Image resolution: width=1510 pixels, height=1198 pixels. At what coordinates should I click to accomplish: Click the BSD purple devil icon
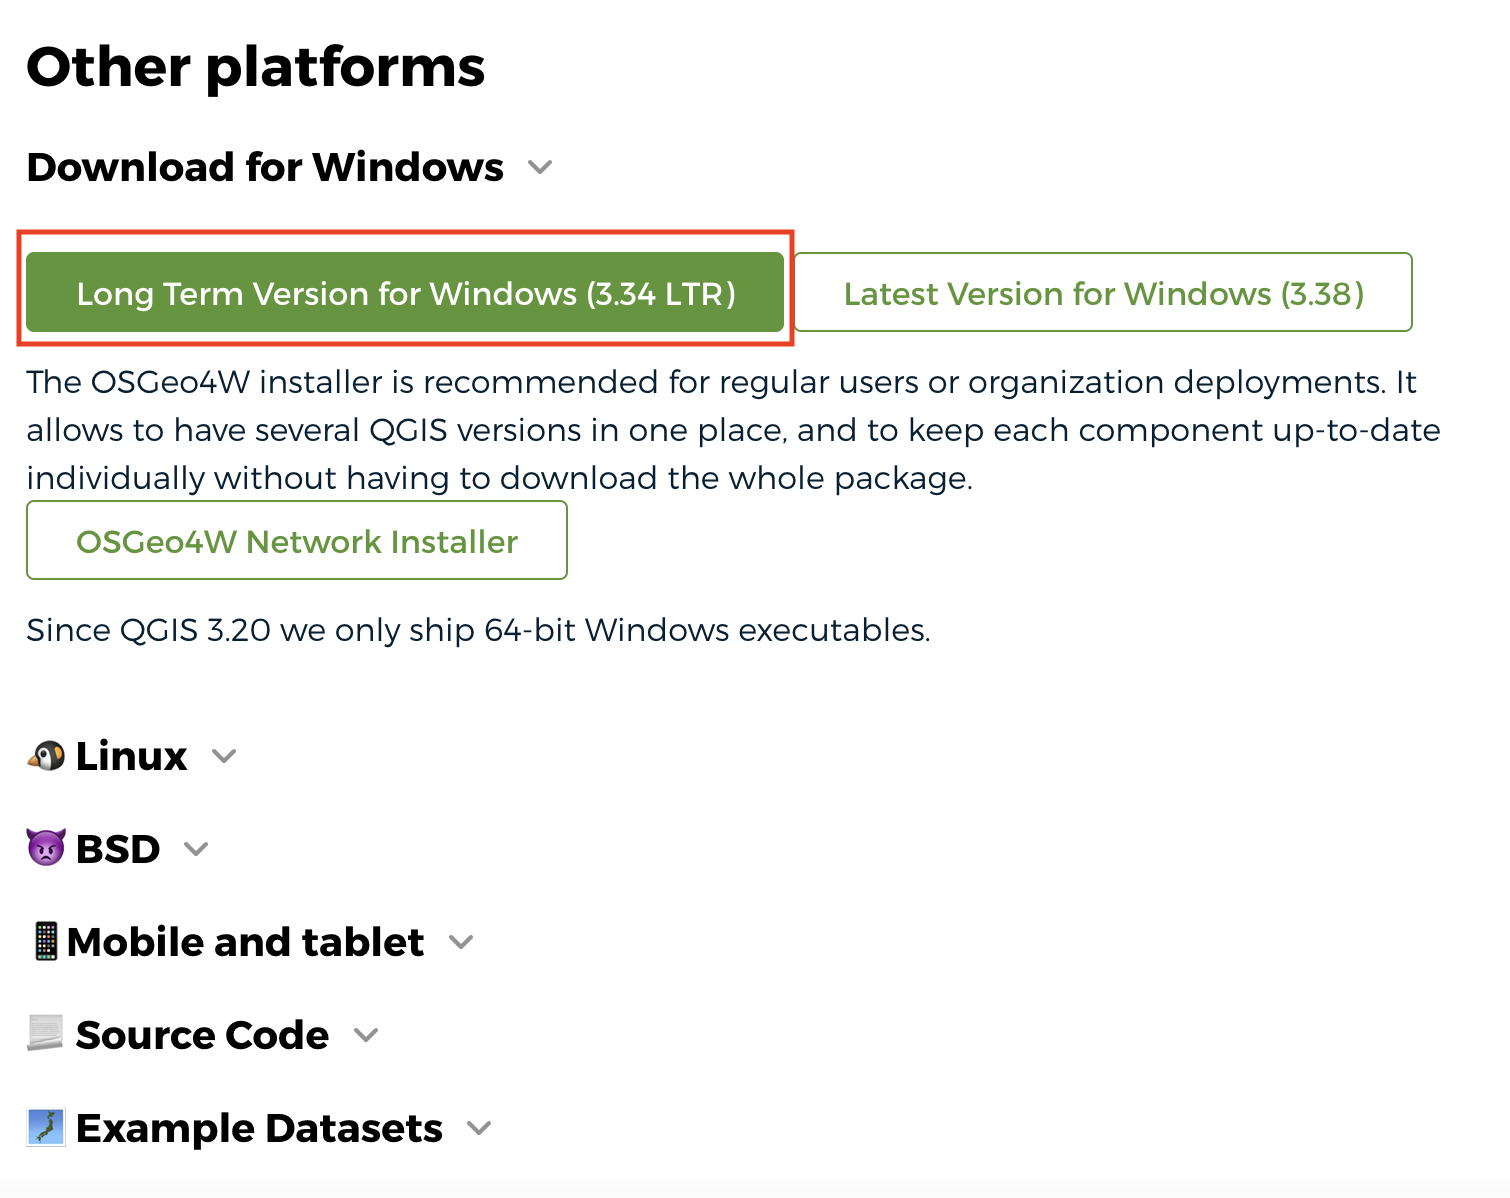[x=46, y=849]
